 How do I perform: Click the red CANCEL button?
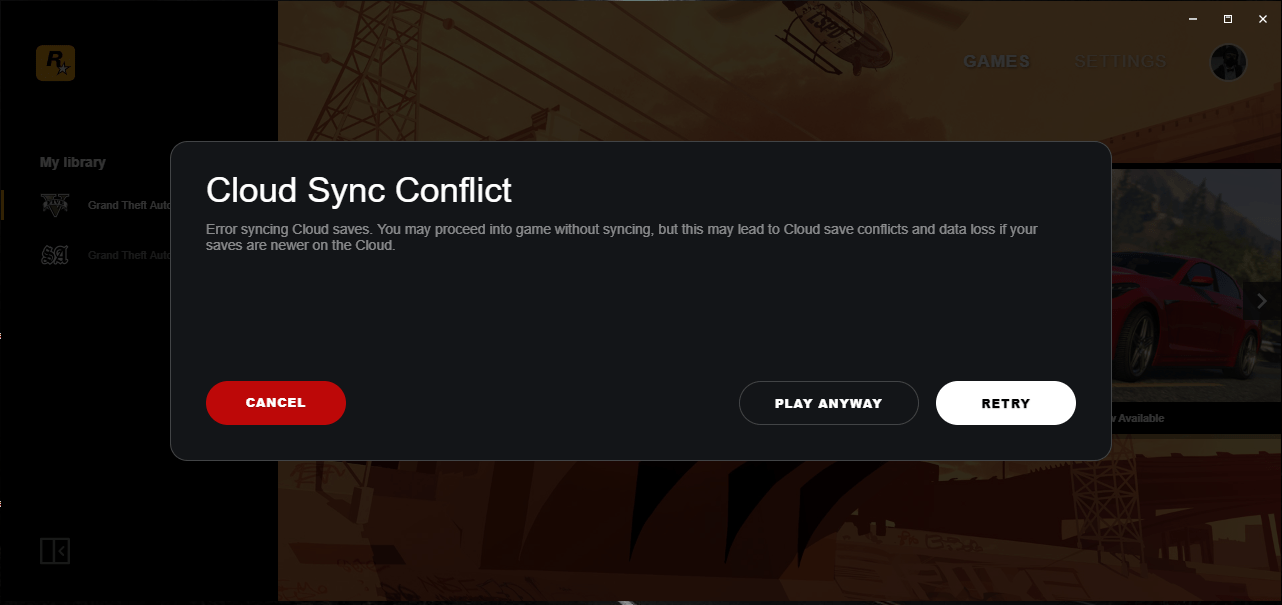click(276, 403)
